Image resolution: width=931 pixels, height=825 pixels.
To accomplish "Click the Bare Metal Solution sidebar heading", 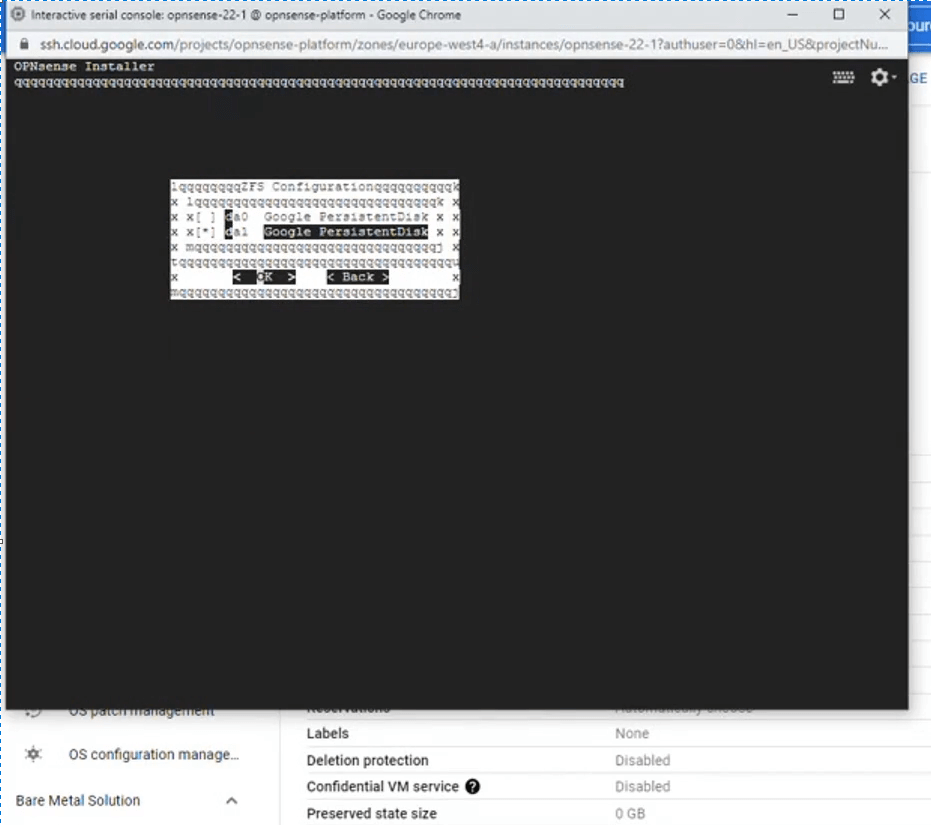I will [78, 801].
